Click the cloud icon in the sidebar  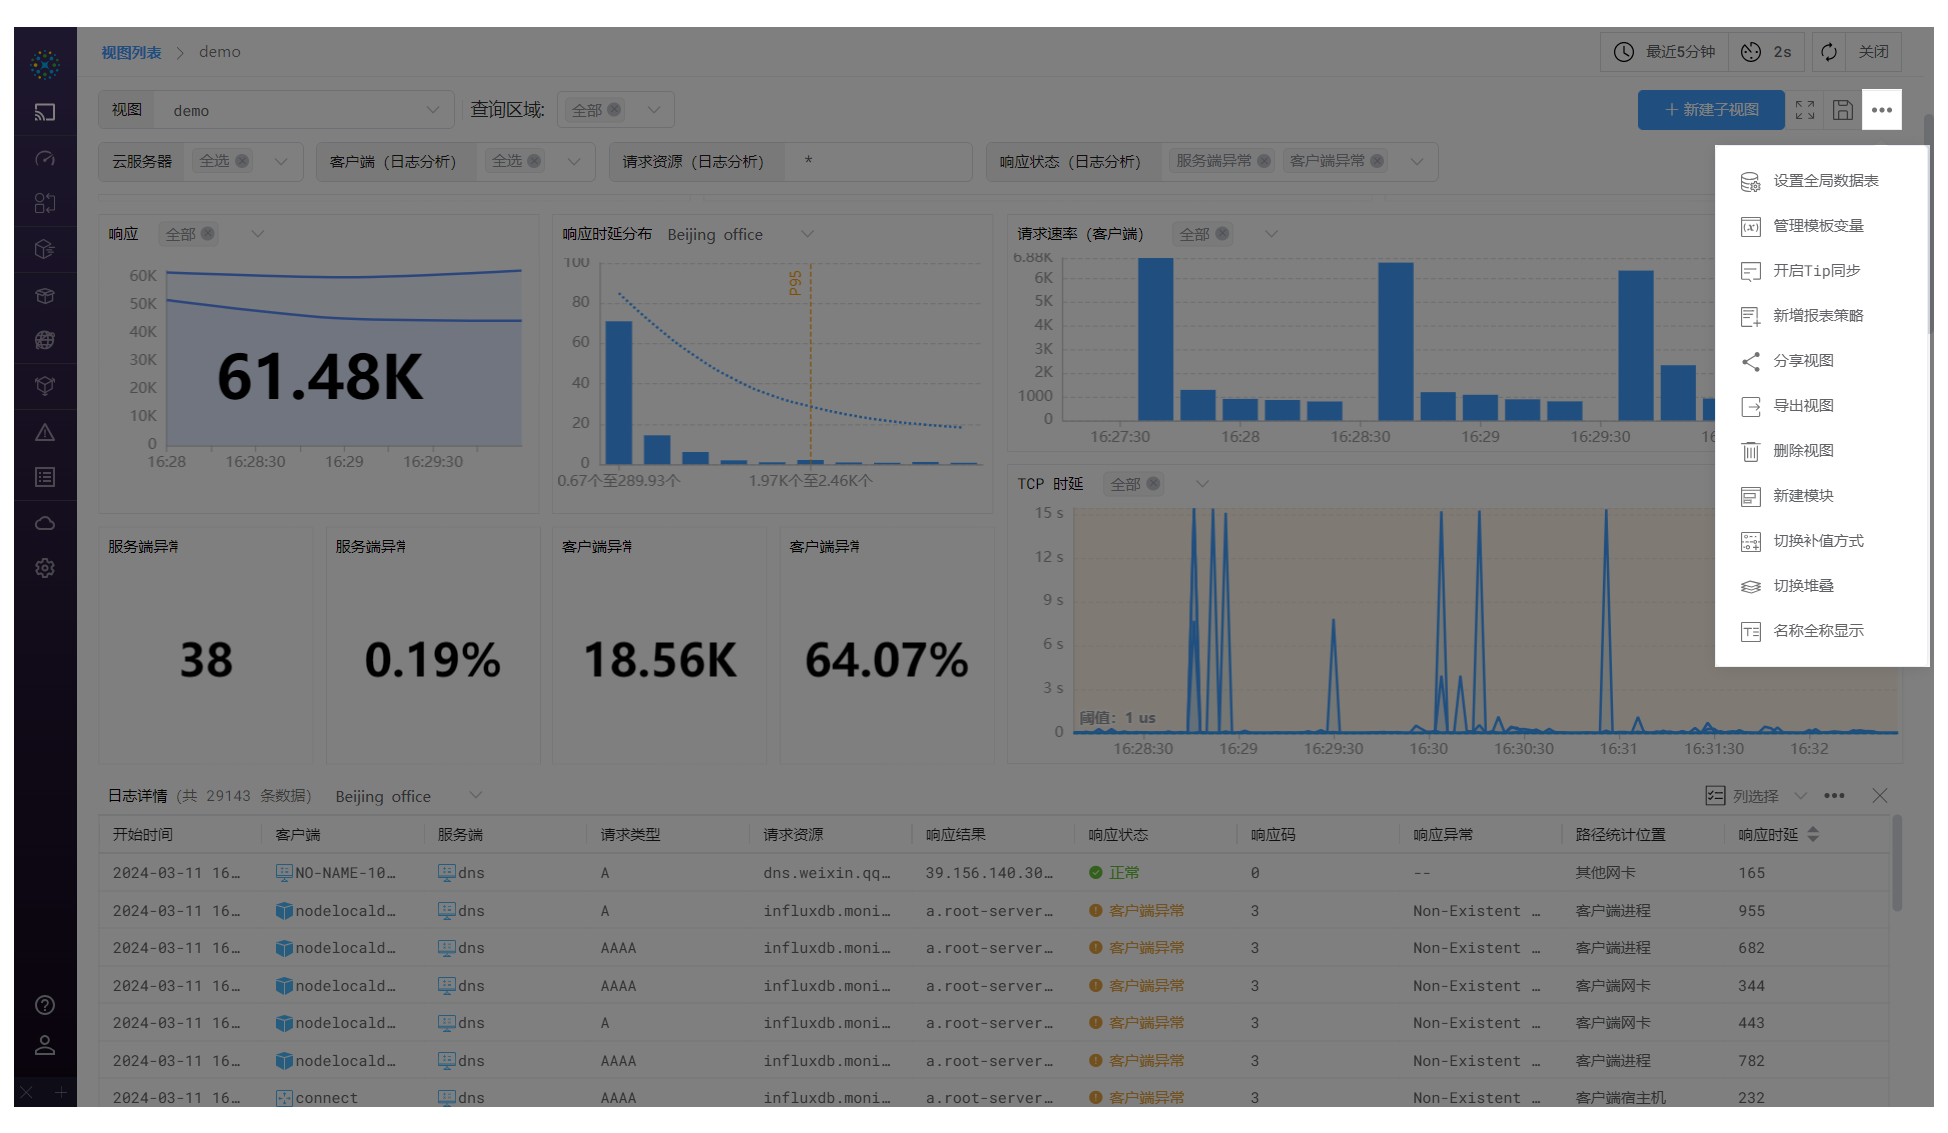[45, 523]
